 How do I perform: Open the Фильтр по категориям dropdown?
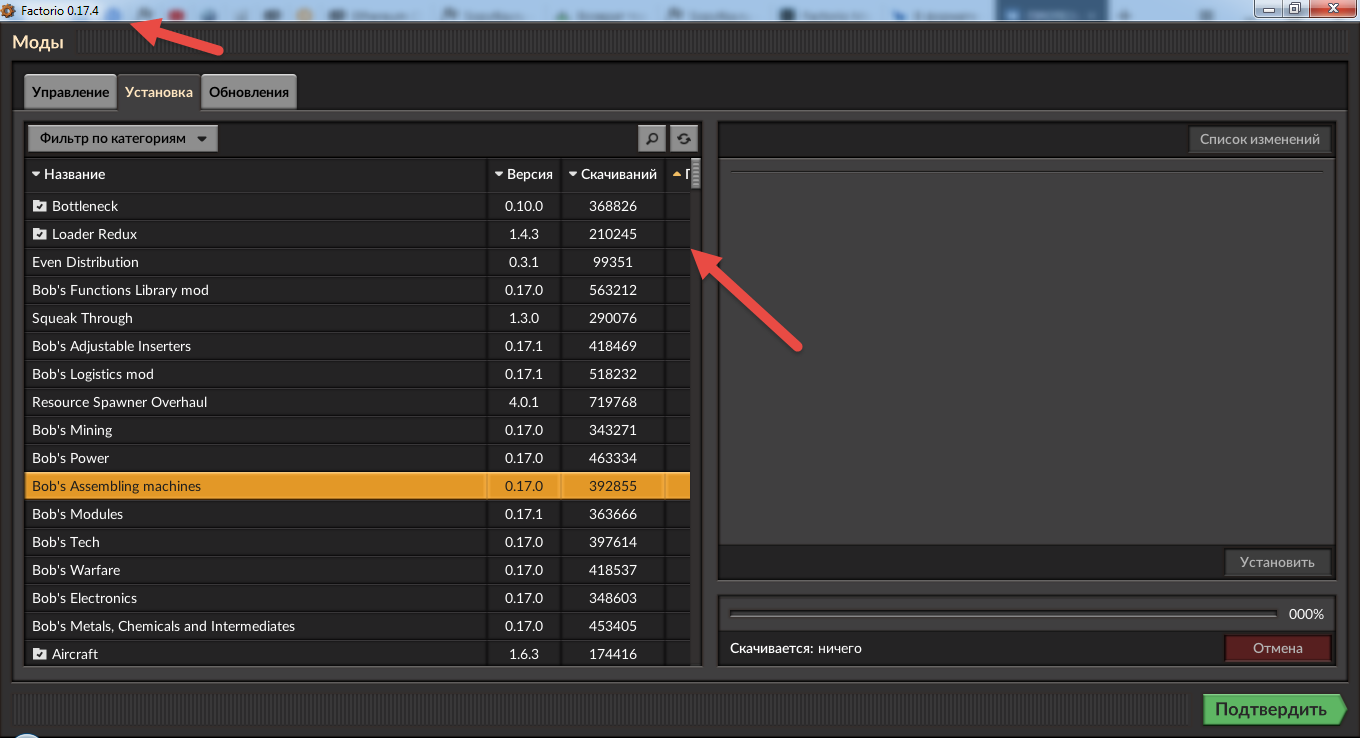pyautogui.click(x=122, y=139)
